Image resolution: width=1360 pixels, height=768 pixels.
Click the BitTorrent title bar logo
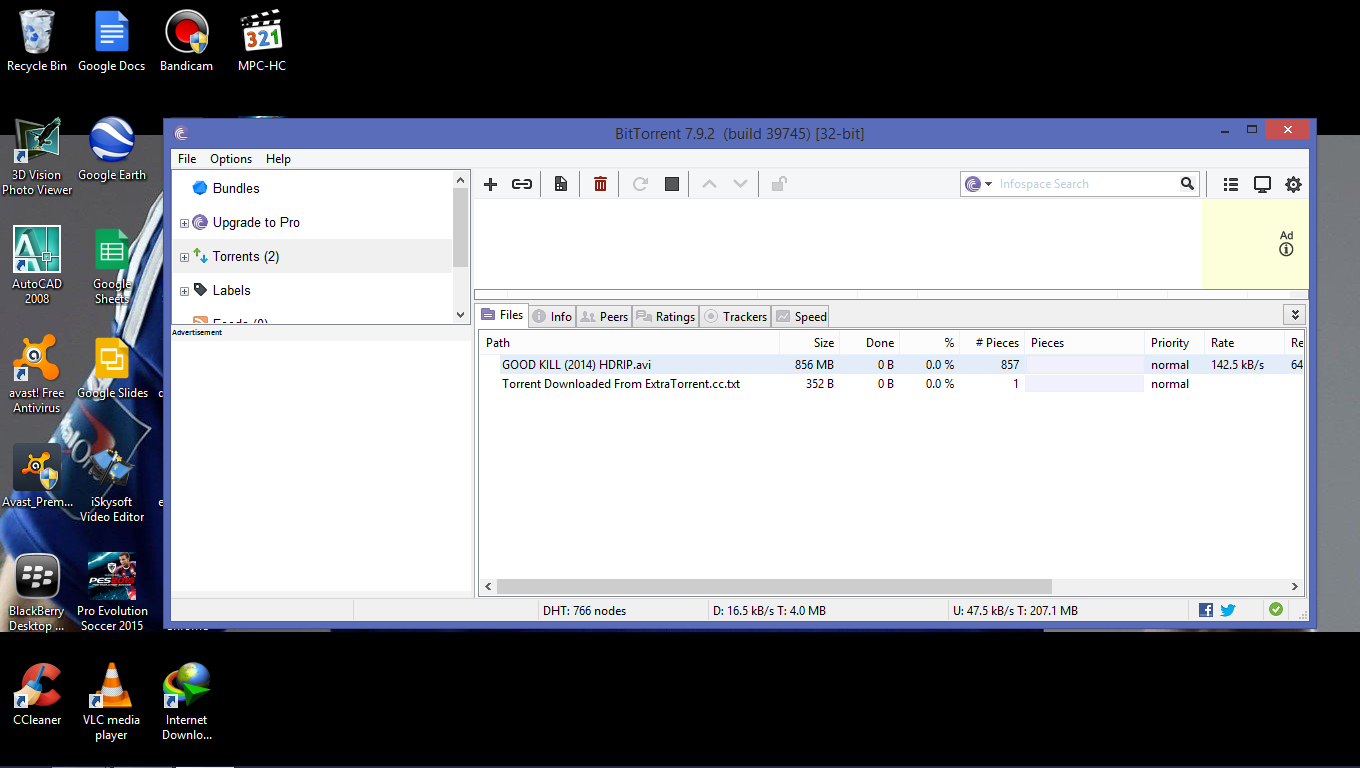click(181, 134)
